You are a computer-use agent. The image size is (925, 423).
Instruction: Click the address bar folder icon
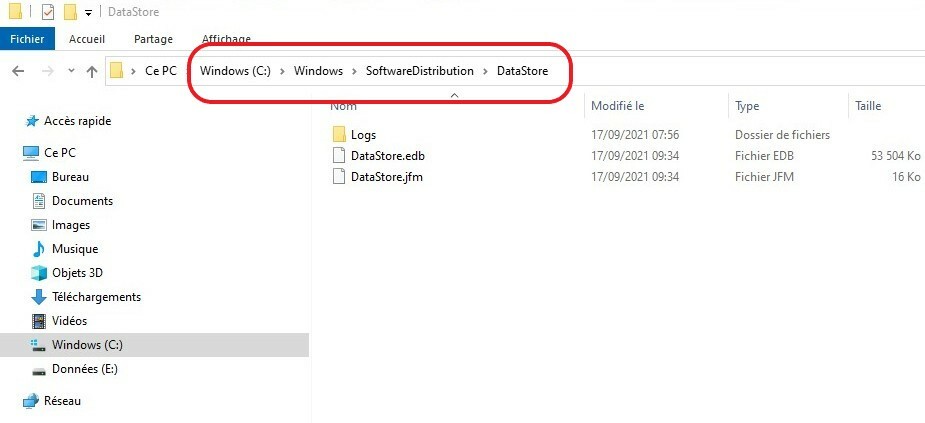point(117,71)
